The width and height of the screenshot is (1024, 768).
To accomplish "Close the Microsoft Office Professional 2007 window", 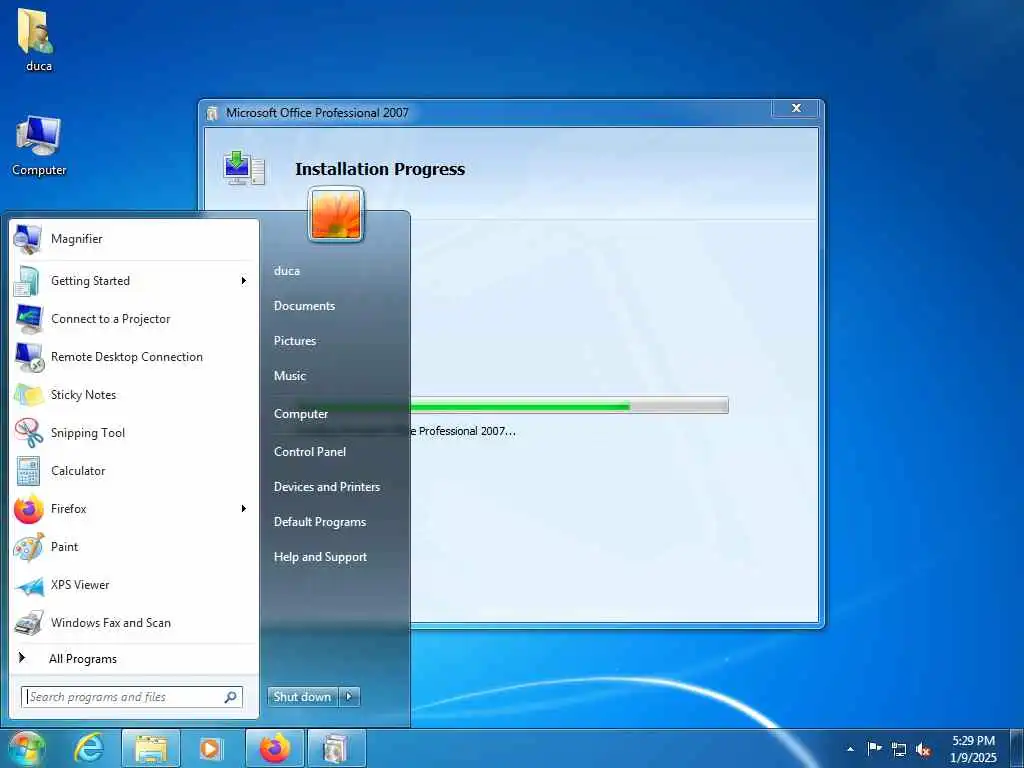I will tap(795, 108).
